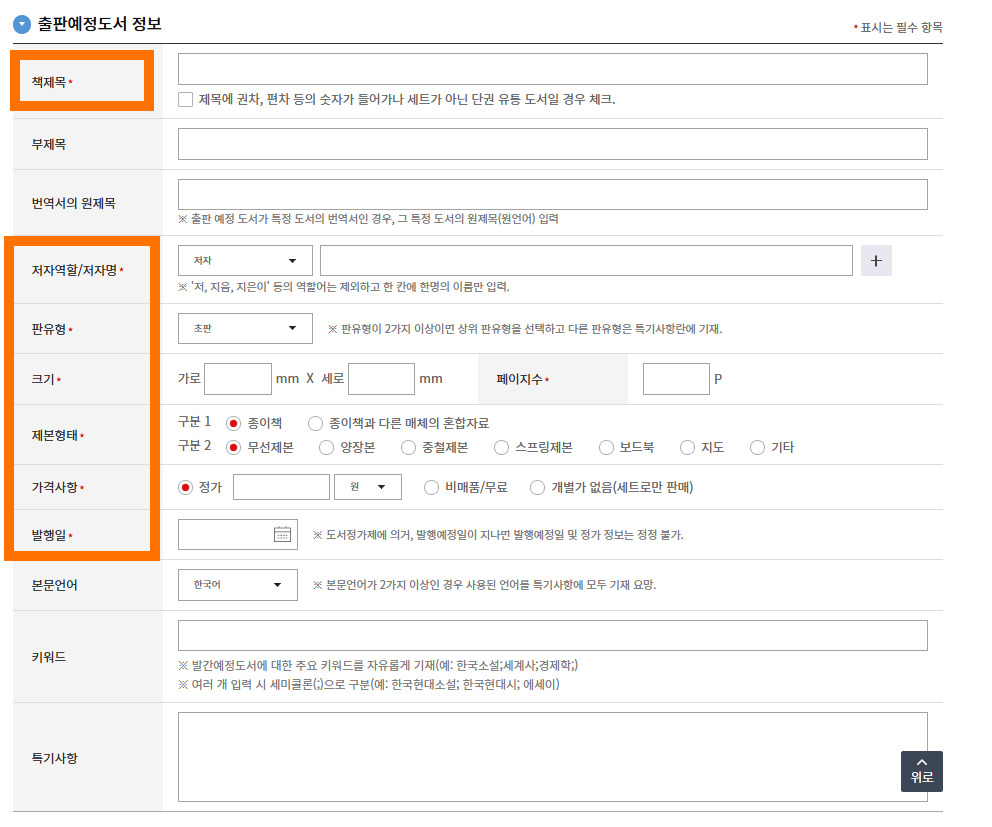Check the 단권 유통 도서 title checkbox
Screen dimensions: 992x827
pyautogui.click(x=185, y=99)
